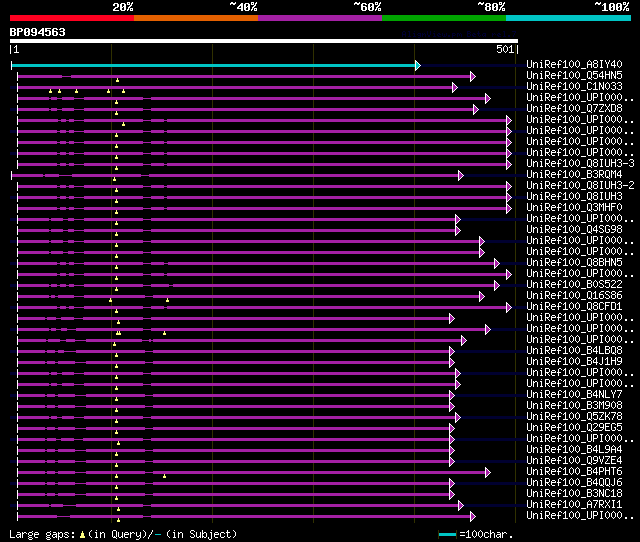
Task: Select the UniRef100_Q9VZE4 label
Action: pyautogui.click(x=574, y=461)
